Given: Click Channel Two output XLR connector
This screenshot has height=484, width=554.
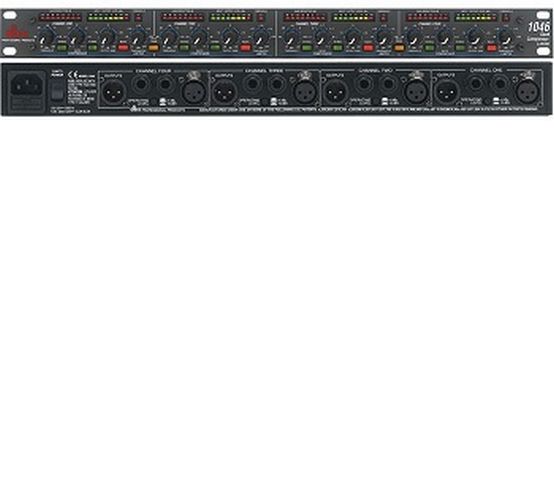Looking at the screenshot, I should (x=336, y=91).
